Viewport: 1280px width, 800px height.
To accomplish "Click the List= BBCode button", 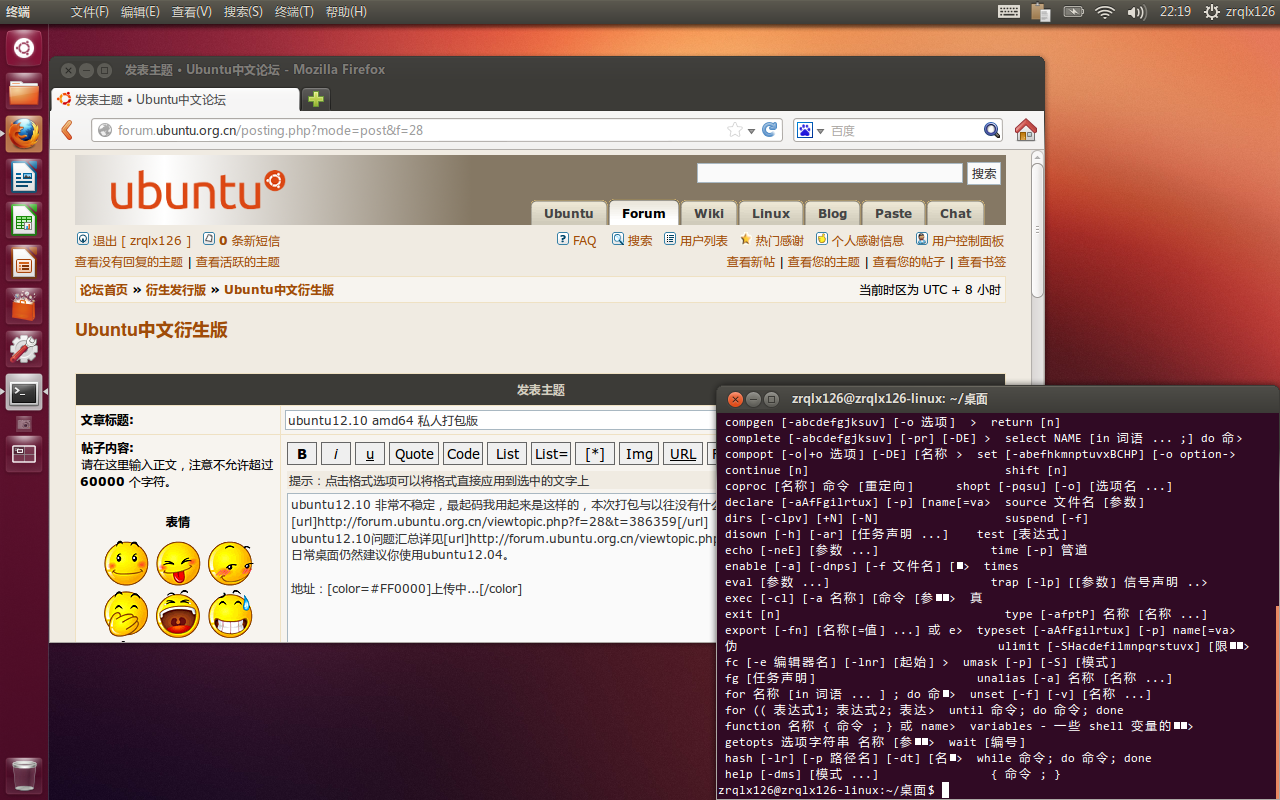I will coord(550,454).
